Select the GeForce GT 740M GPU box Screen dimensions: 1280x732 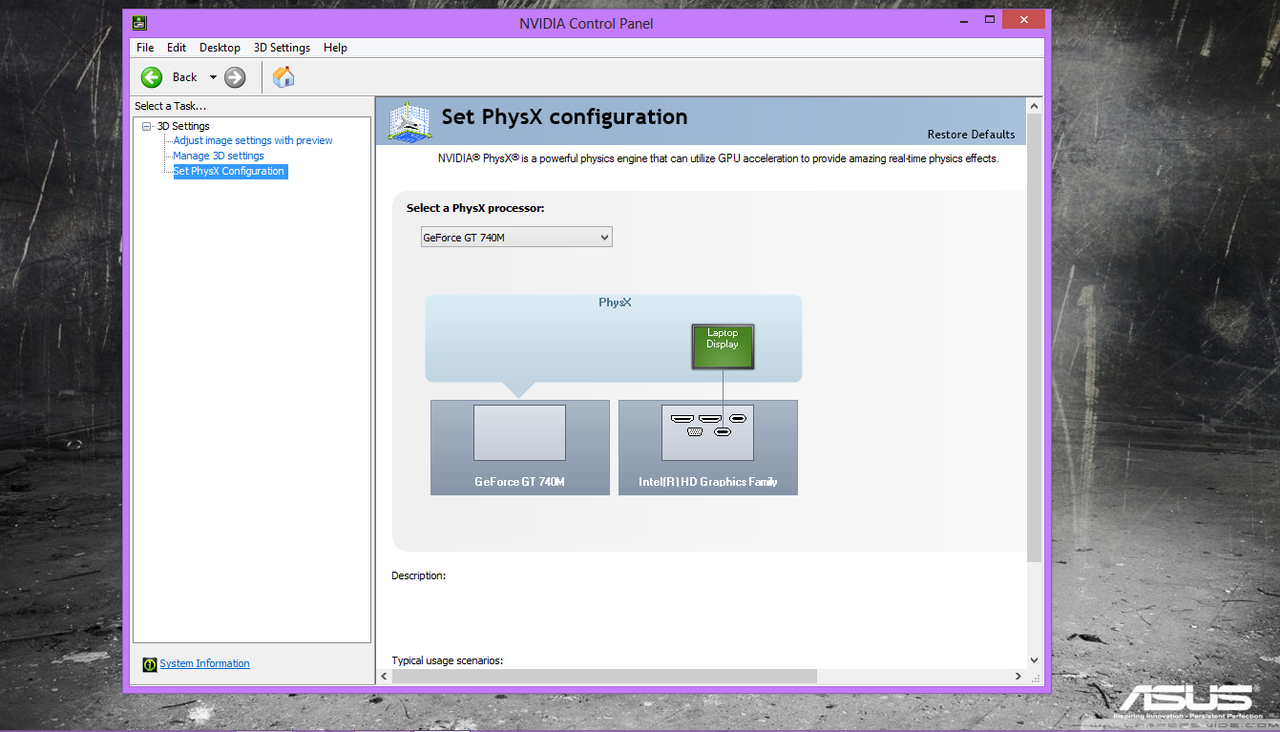(520, 447)
